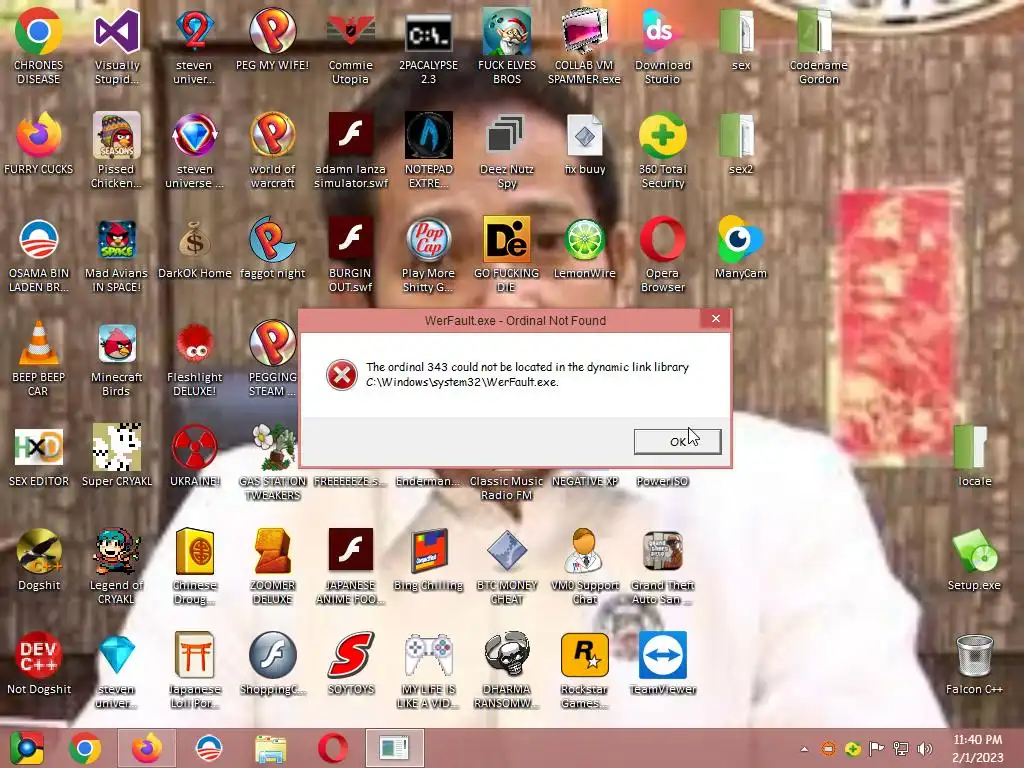Viewport: 1024px width, 768px height.
Task: Switch to Firefox in the taskbar
Action: pyautogui.click(x=147, y=748)
